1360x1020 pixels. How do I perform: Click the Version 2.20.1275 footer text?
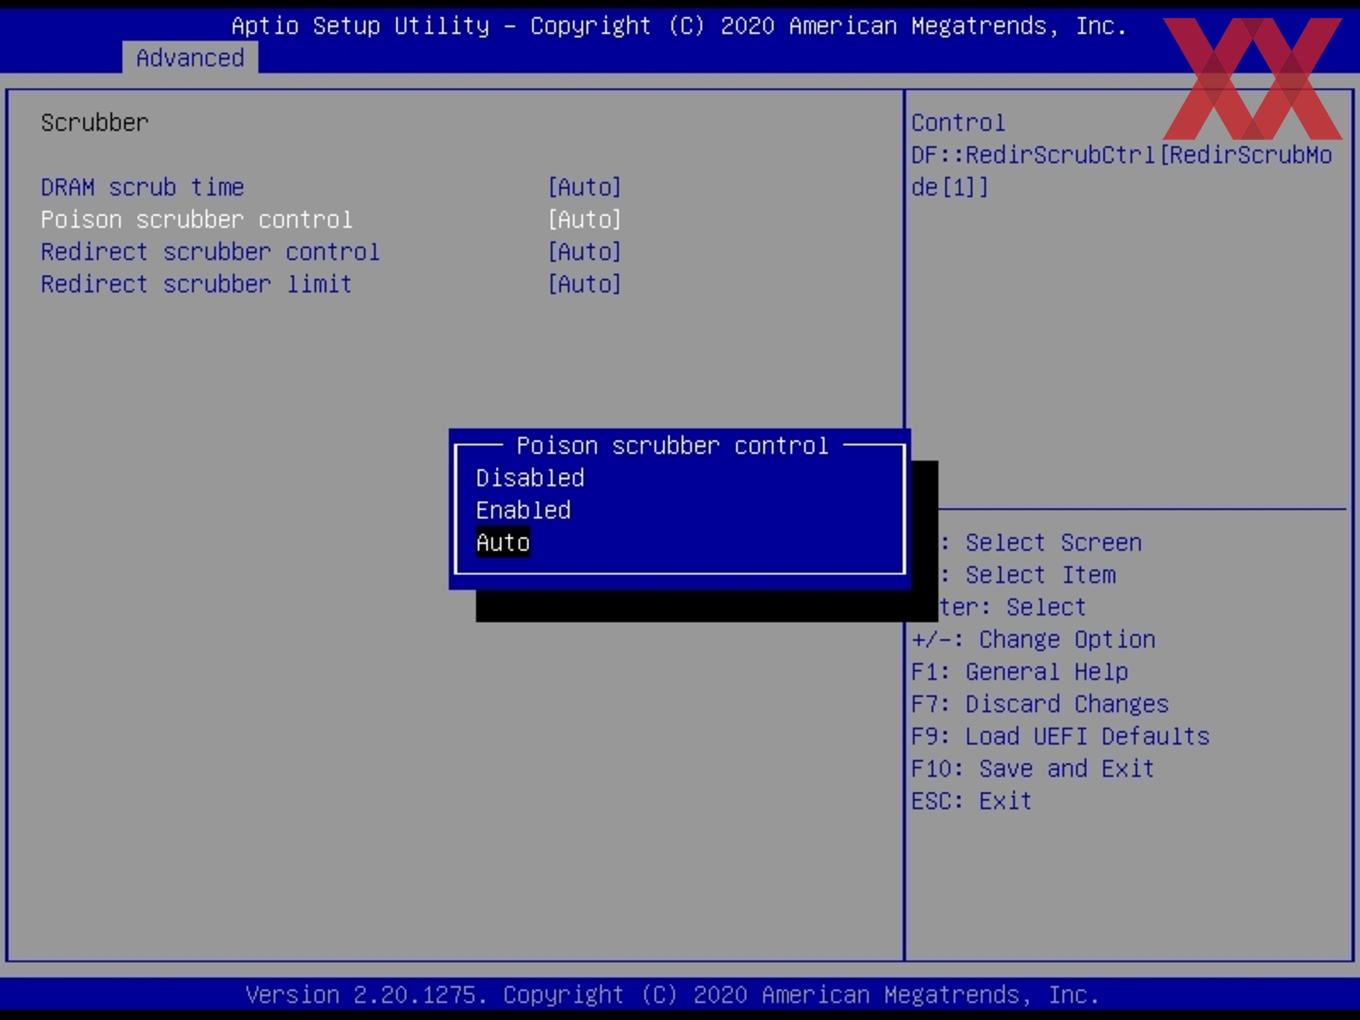(x=673, y=994)
